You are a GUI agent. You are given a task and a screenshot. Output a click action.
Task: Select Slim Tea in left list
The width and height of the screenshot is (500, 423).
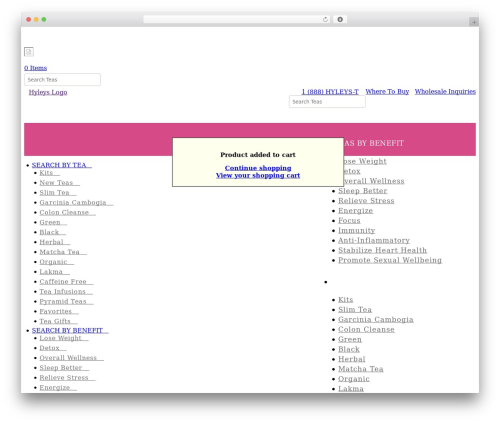tap(58, 193)
